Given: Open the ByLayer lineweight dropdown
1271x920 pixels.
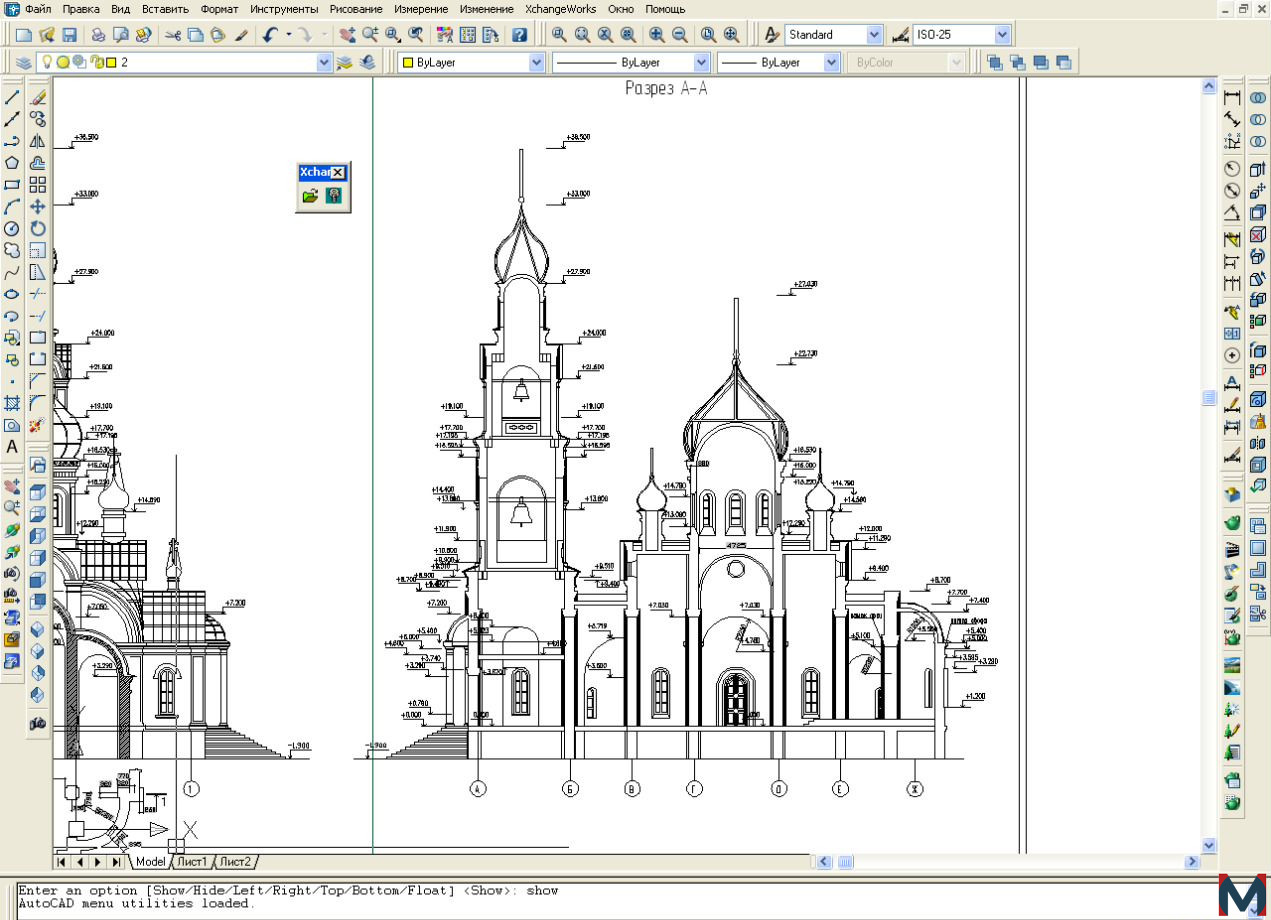Looking at the screenshot, I should pos(832,62).
